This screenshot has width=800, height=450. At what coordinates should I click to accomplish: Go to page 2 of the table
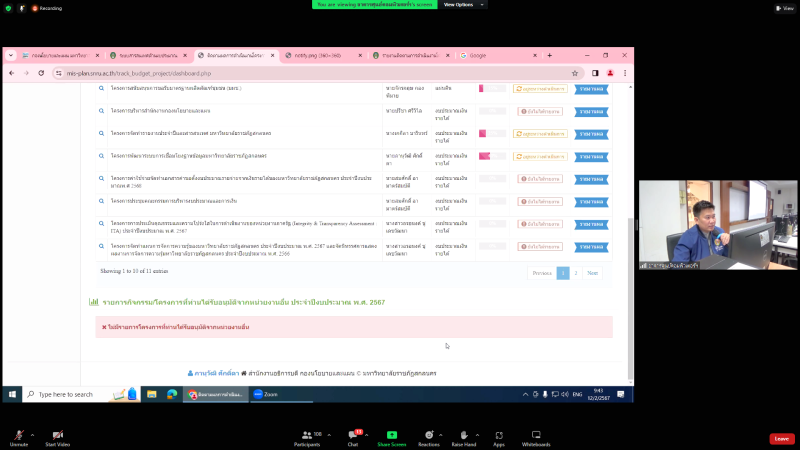tap(576, 272)
